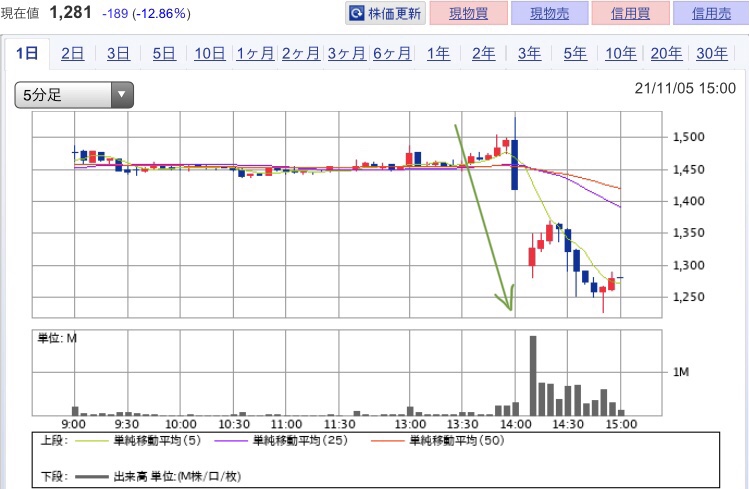The height and width of the screenshot is (489, 749).
Task: Click the 株価更新 button
Action: [385, 13]
